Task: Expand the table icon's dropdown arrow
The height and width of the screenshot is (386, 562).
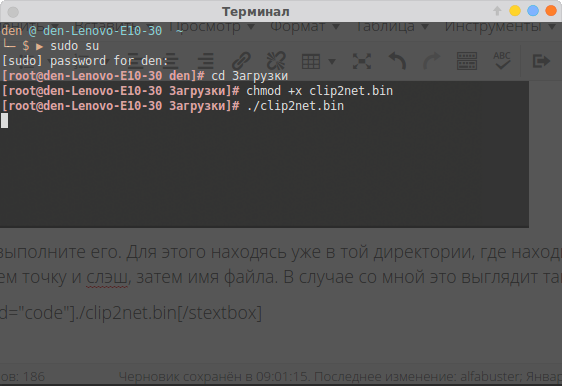Action: [x=332, y=62]
